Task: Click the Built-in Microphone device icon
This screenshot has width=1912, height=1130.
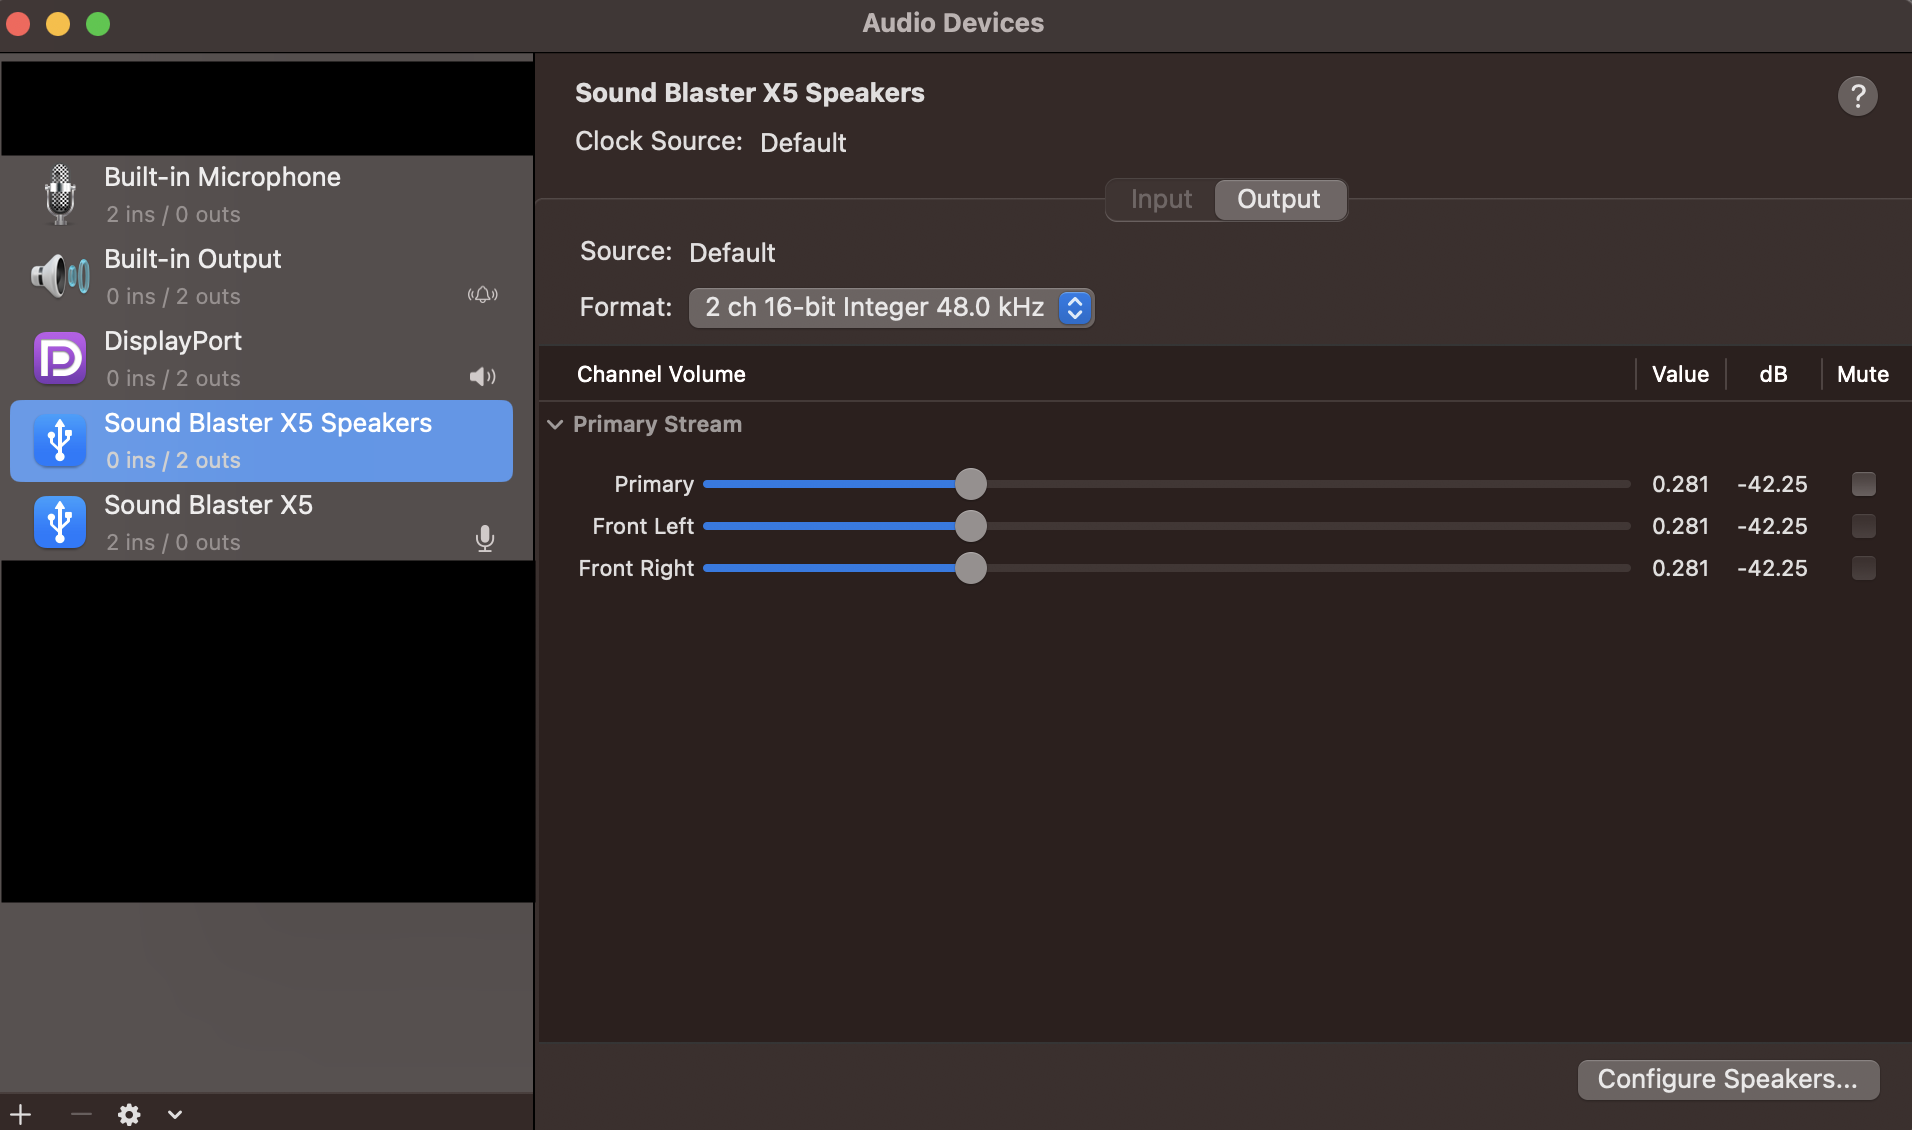Action: [x=60, y=194]
